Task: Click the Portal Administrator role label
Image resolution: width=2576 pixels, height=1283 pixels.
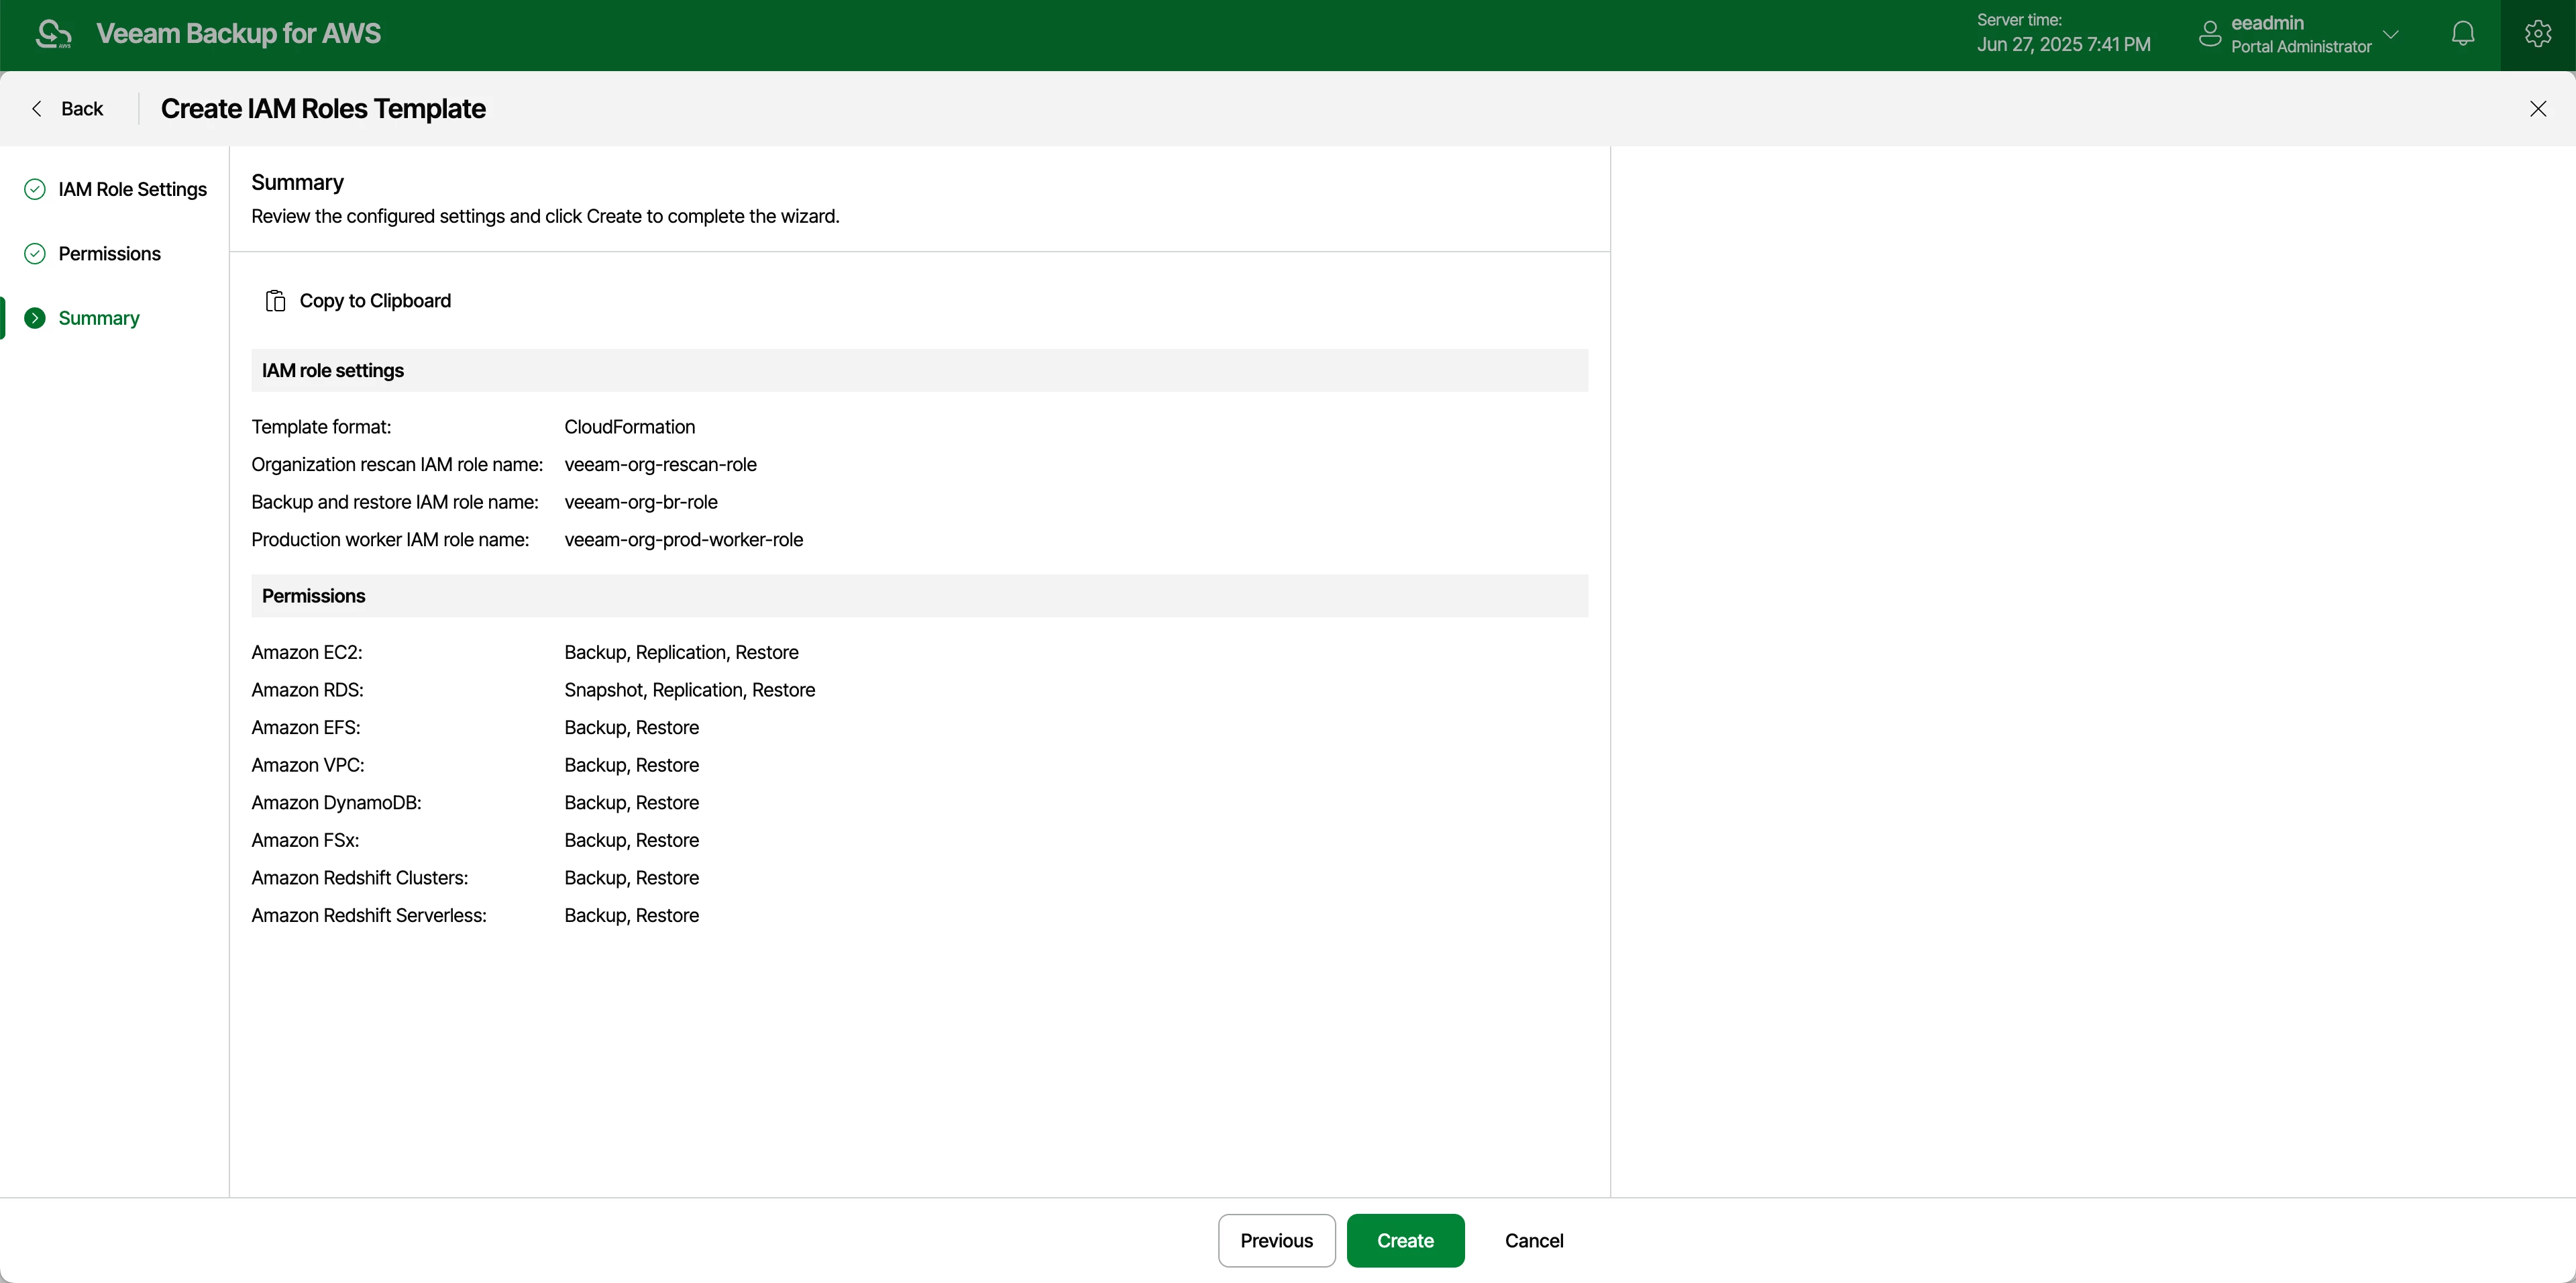Action: (x=2301, y=47)
